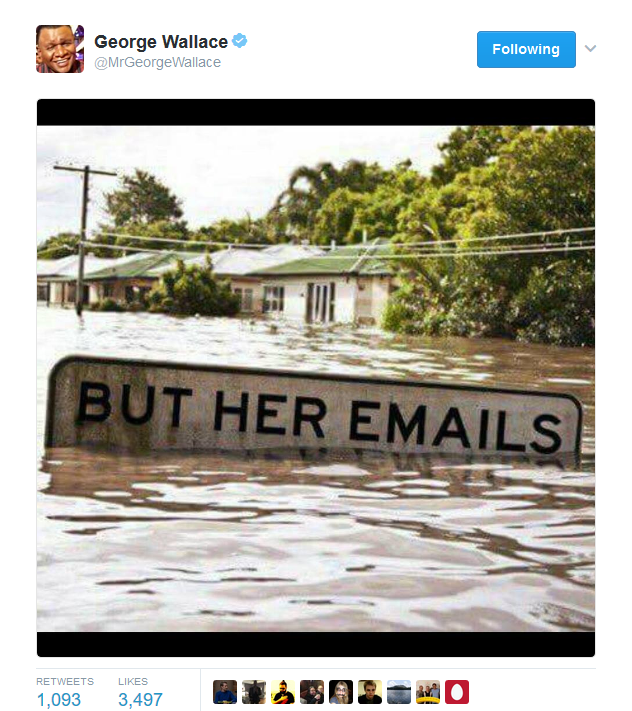Click the @MrGeorgeWallace handle
Screen dimensions: 632x711
point(157,62)
